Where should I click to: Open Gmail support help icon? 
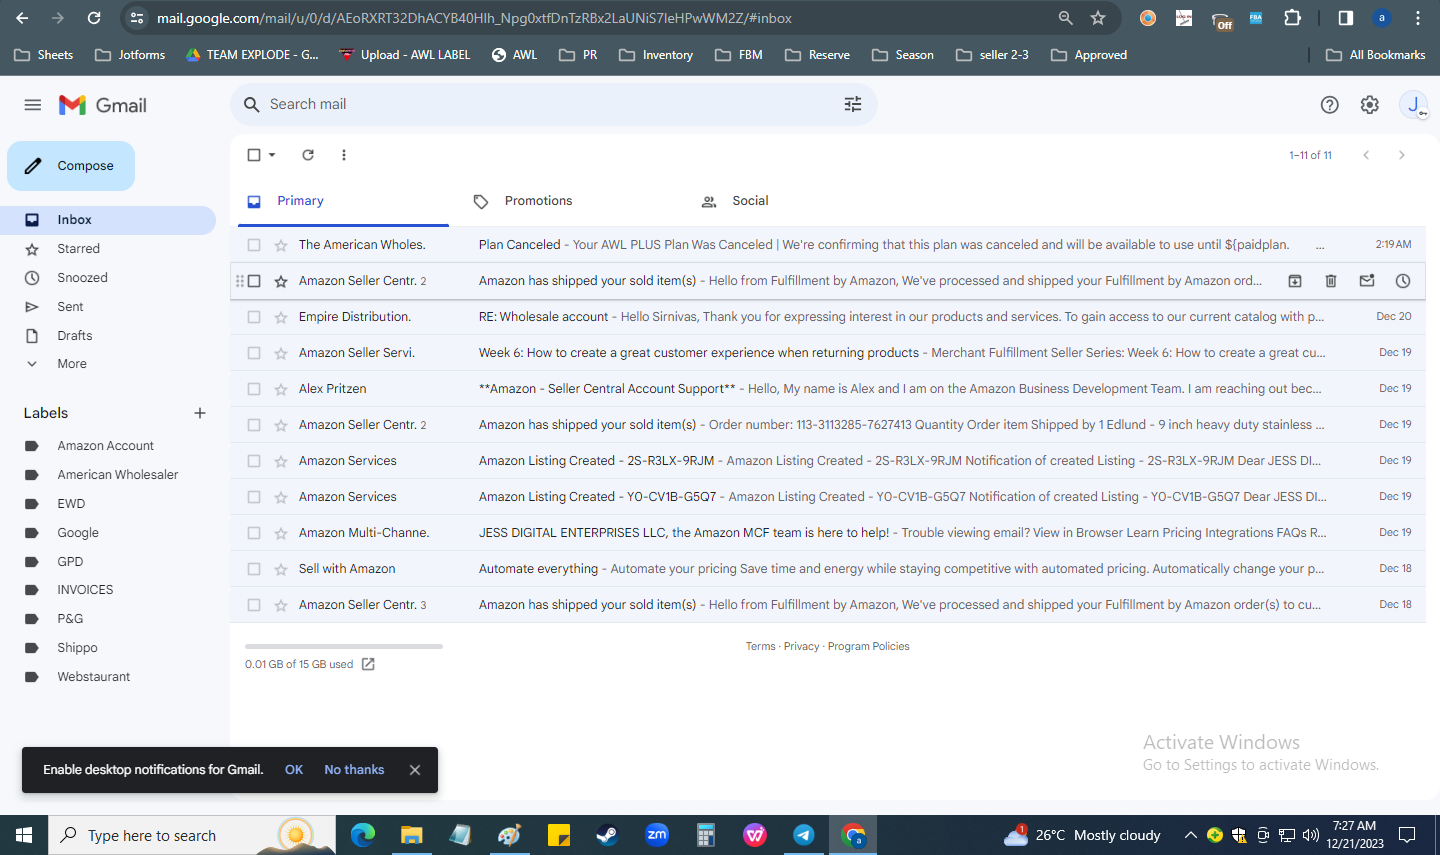(1330, 105)
